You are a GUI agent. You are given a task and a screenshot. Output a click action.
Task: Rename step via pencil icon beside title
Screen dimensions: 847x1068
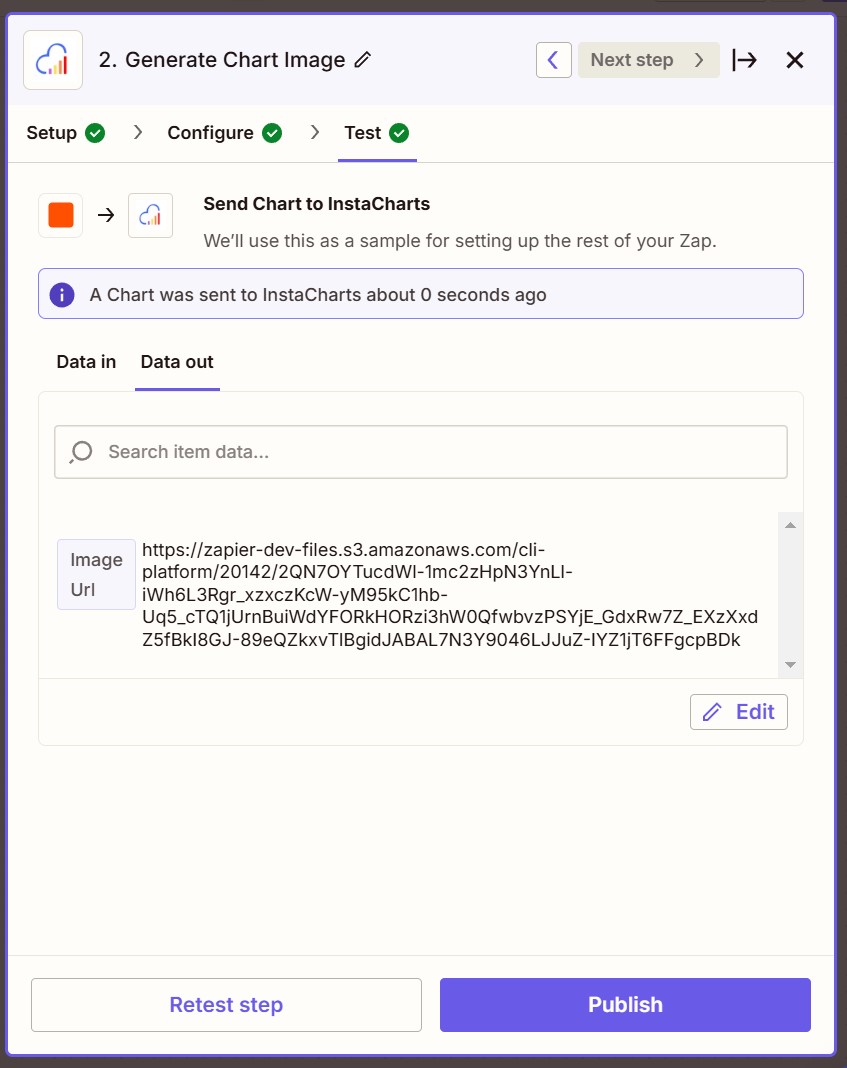[x=363, y=60]
